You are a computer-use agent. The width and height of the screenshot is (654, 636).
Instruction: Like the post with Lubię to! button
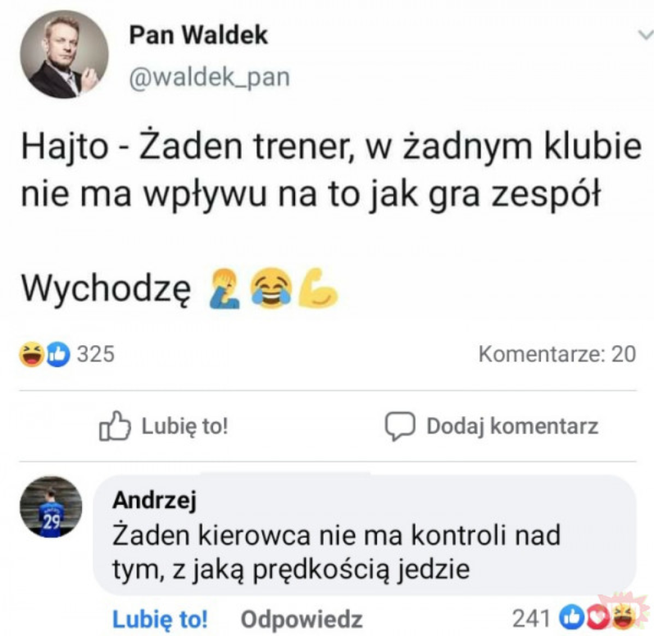(x=164, y=426)
